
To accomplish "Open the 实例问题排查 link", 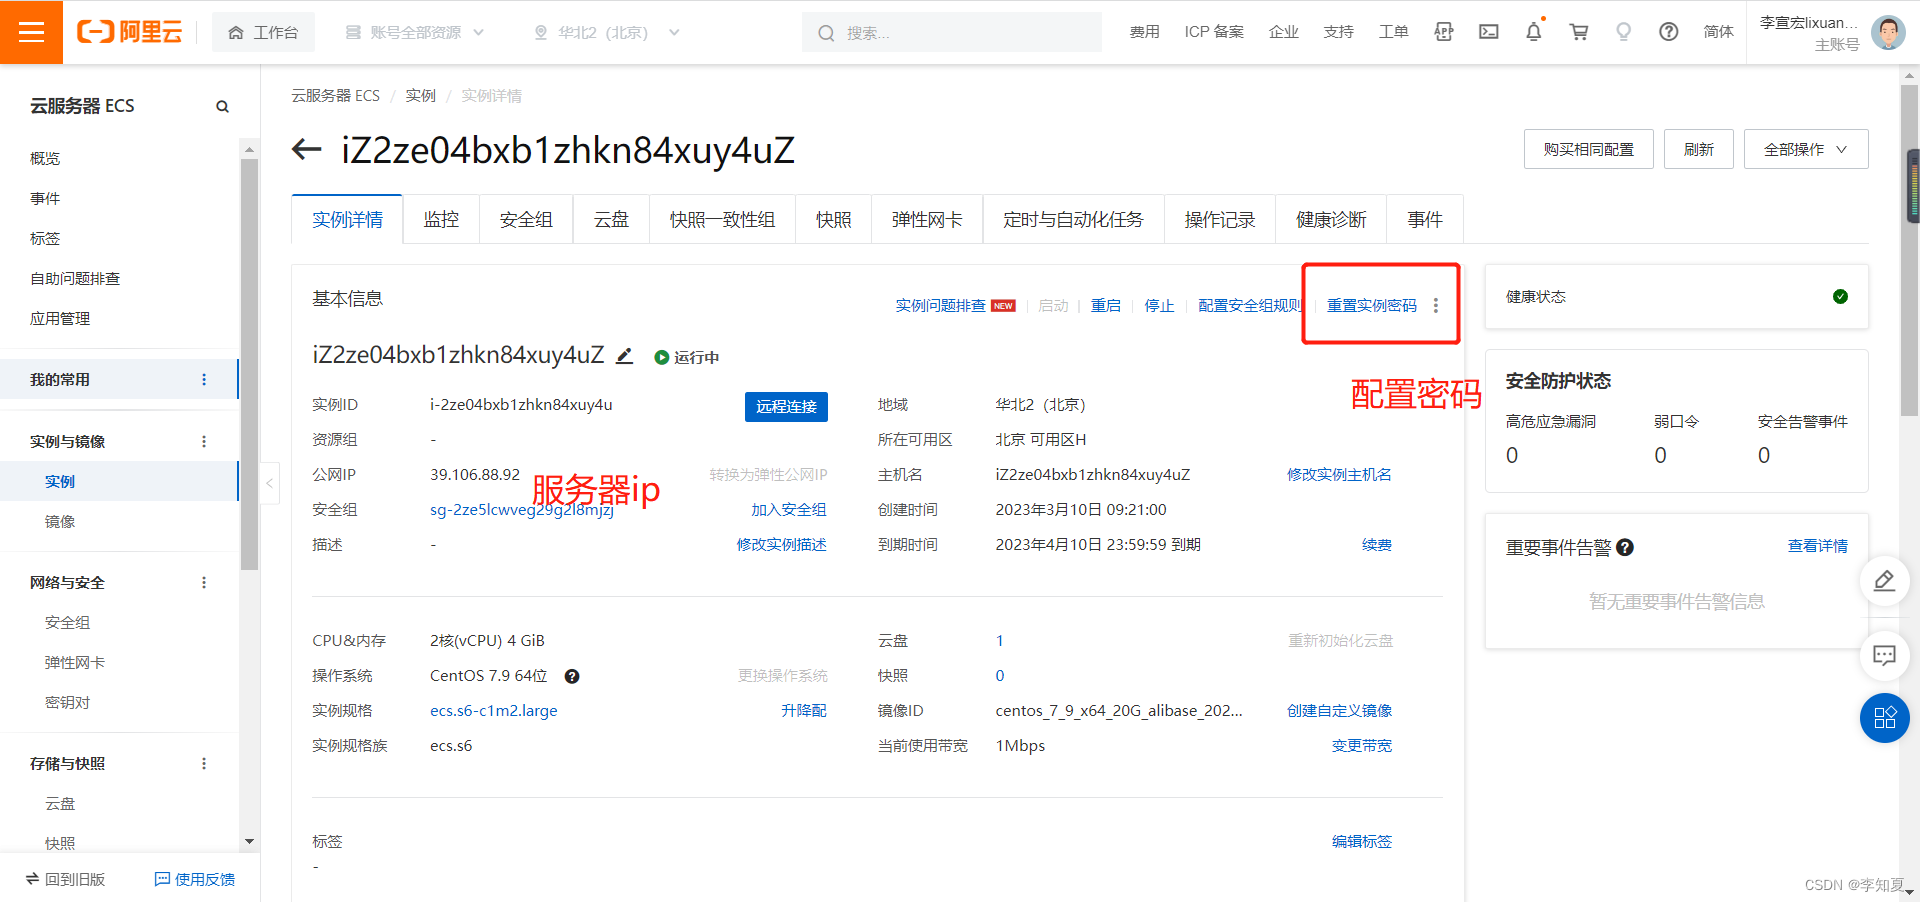I will tap(940, 306).
